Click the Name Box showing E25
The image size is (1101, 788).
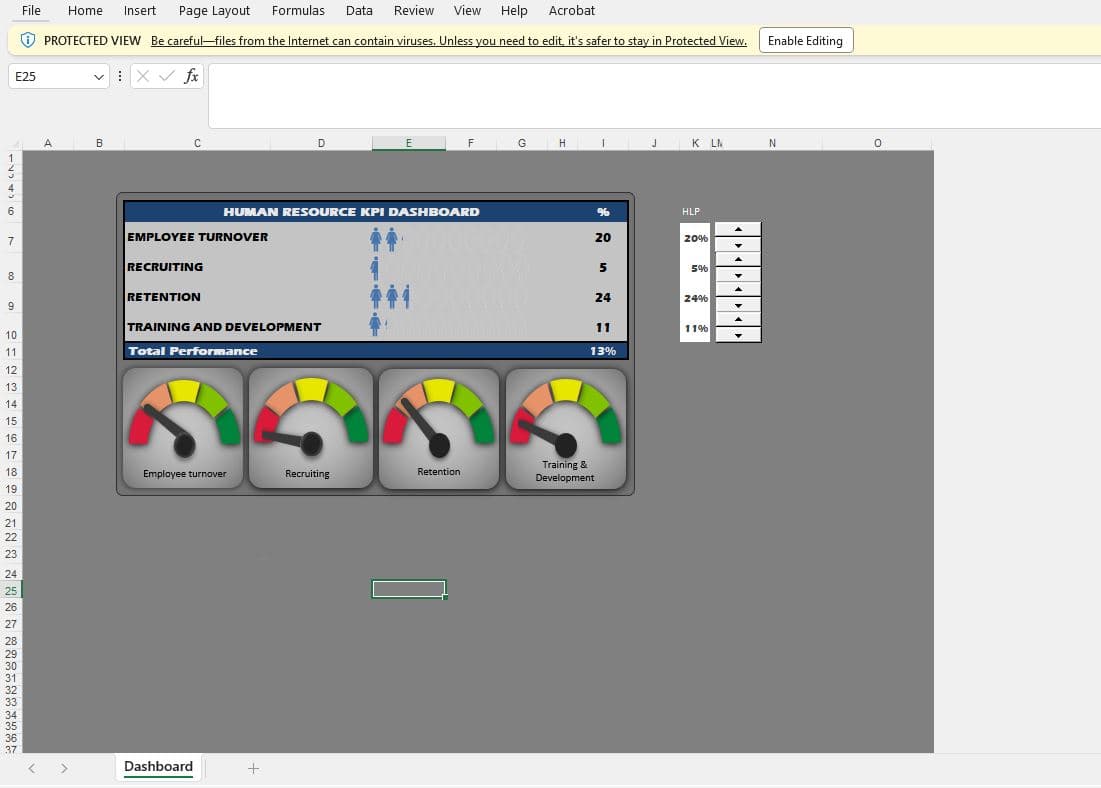[x=58, y=77]
